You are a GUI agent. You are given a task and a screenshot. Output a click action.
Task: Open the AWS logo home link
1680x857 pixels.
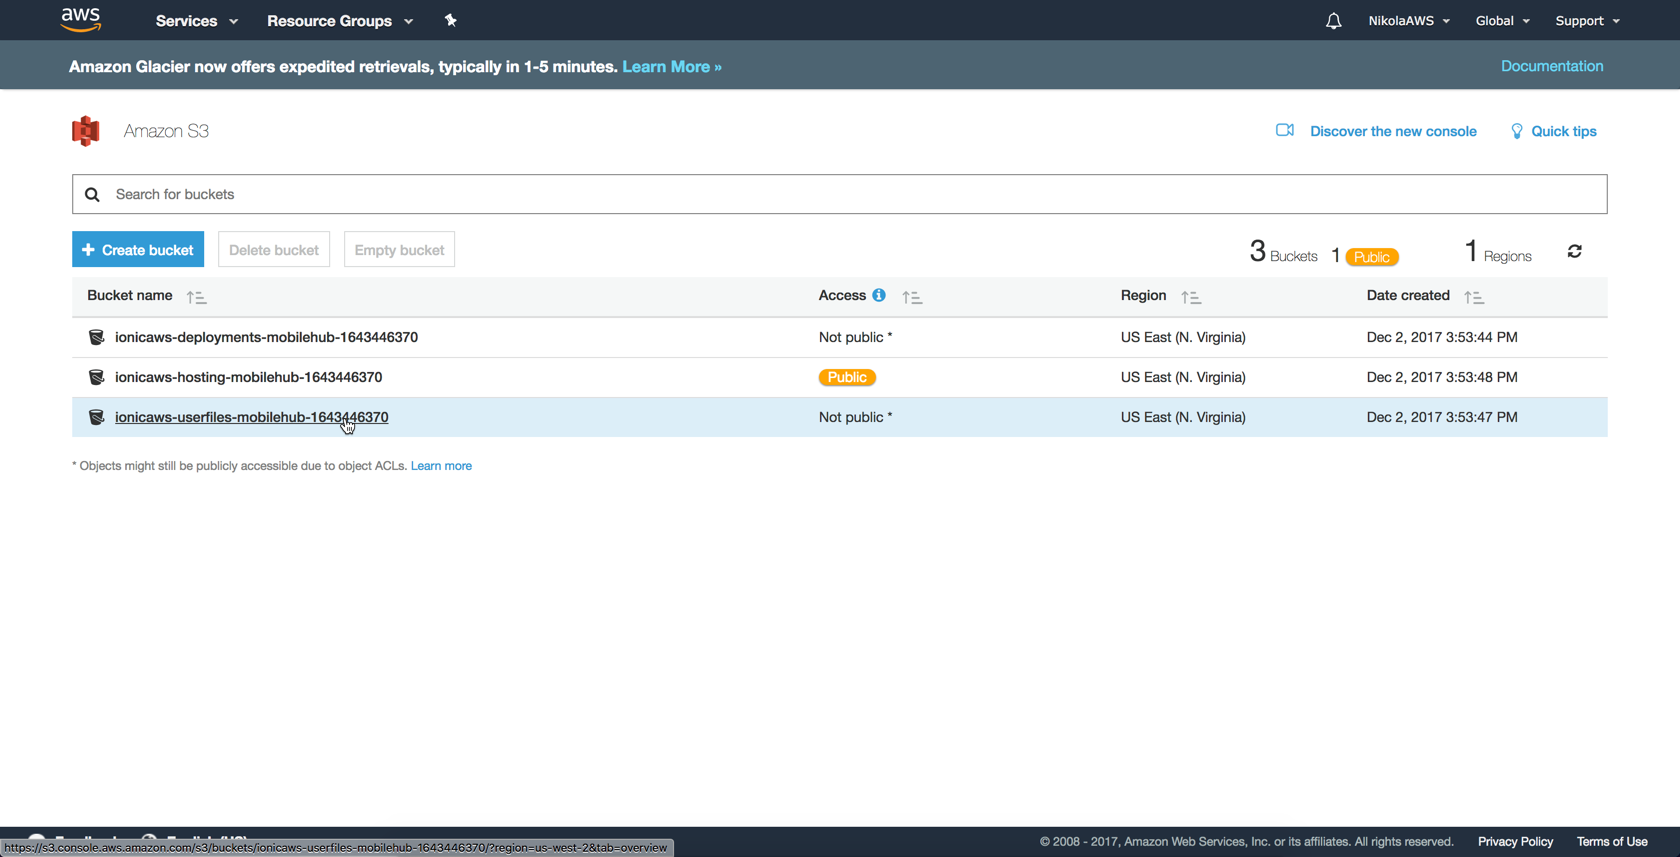[81, 19]
